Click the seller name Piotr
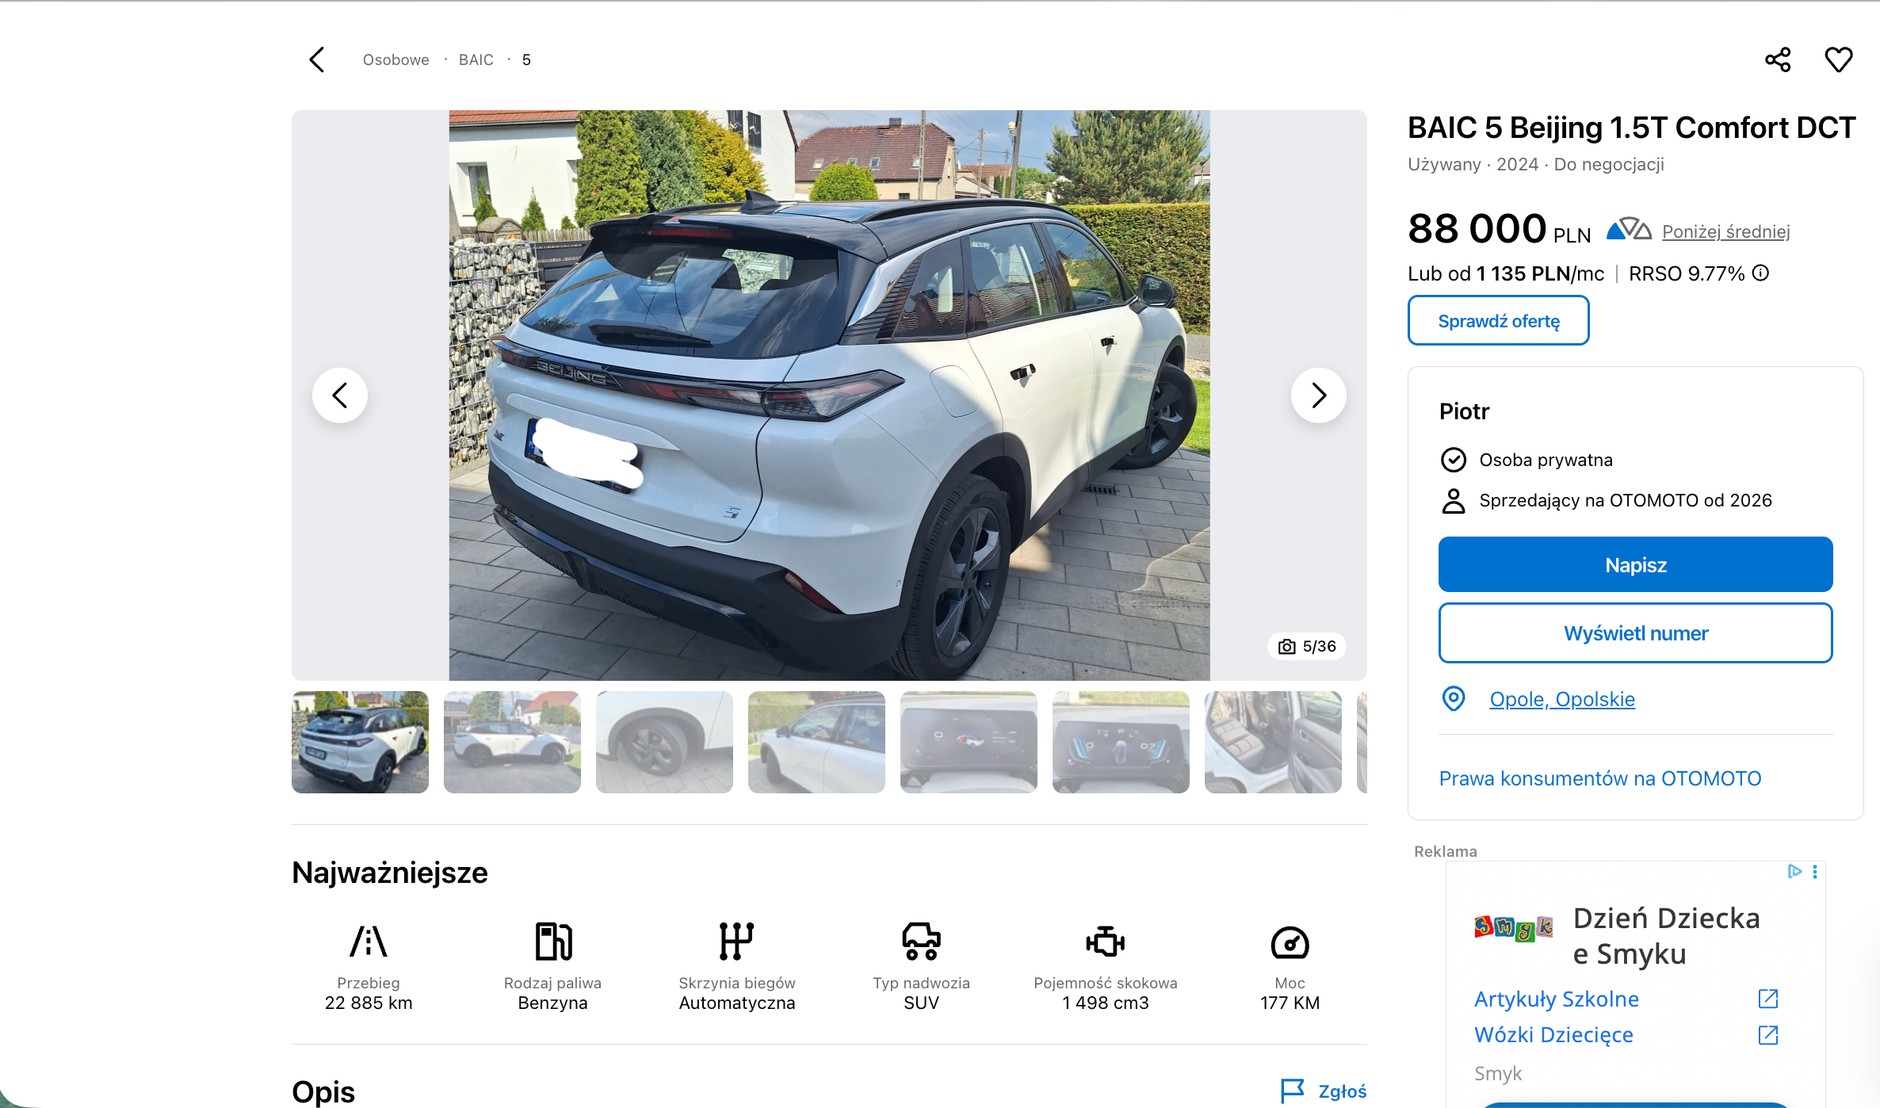1880x1108 pixels. 1464,411
